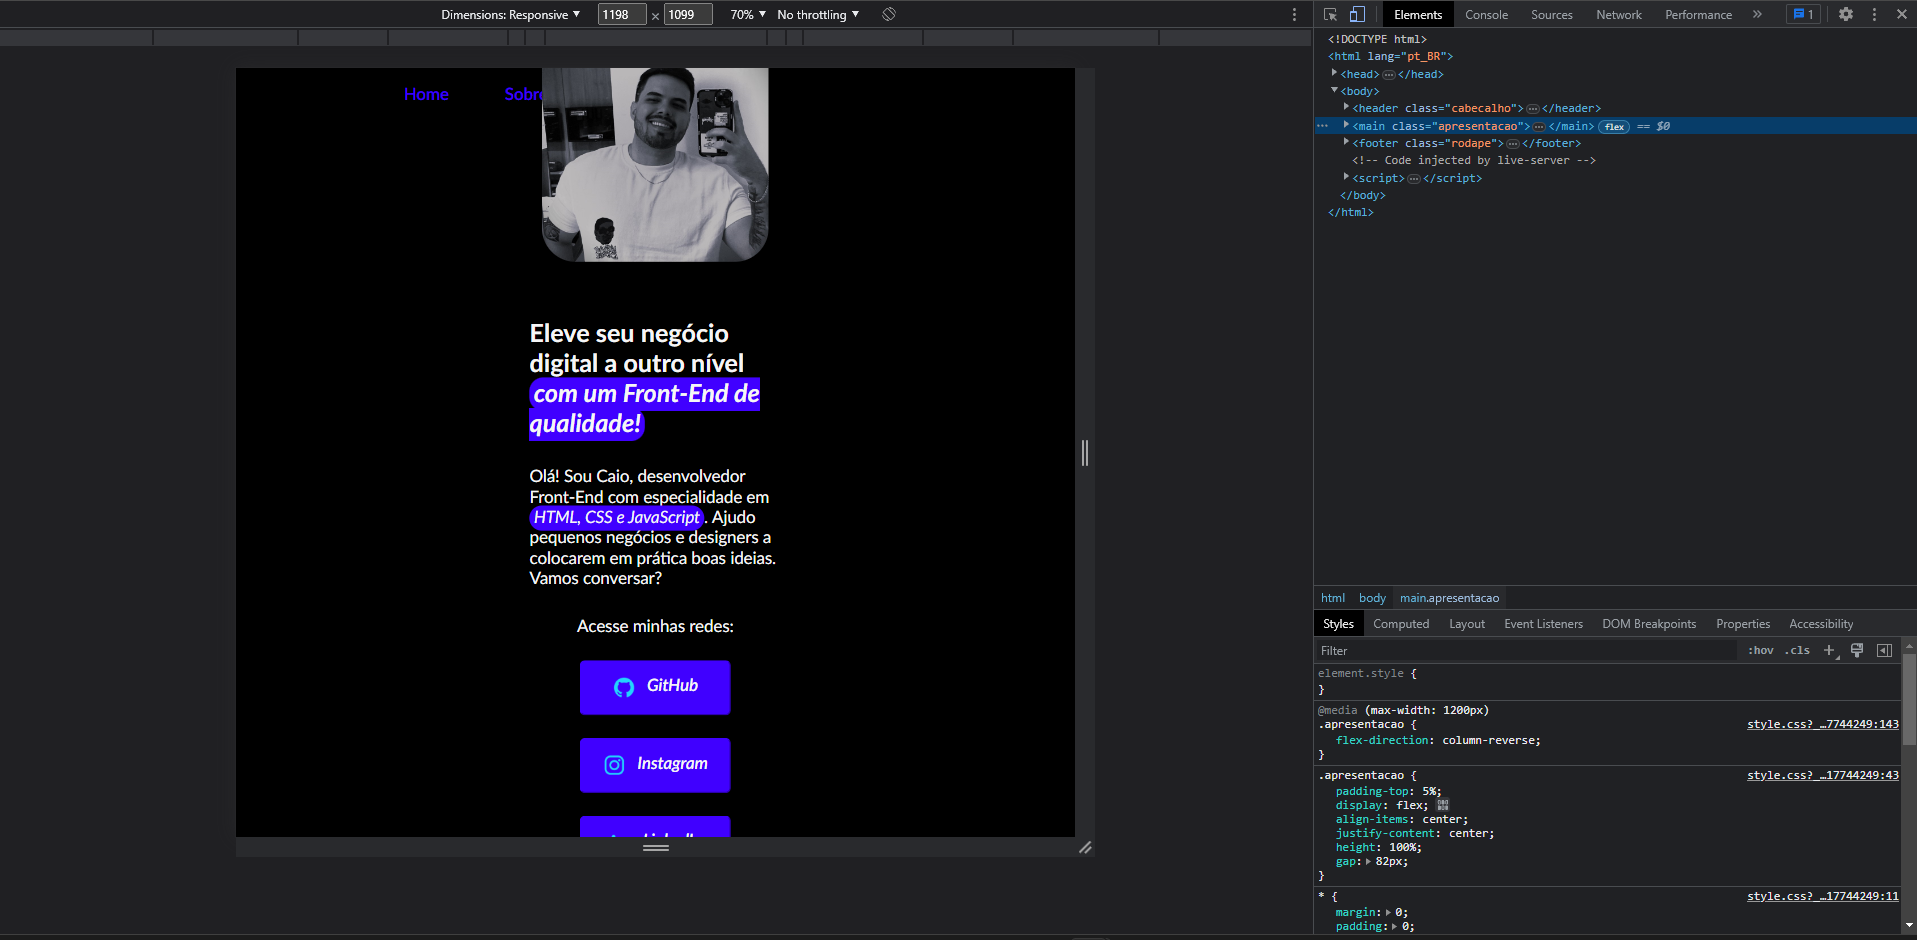Add a new style rule with plus icon

click(x=1830, y=650)
